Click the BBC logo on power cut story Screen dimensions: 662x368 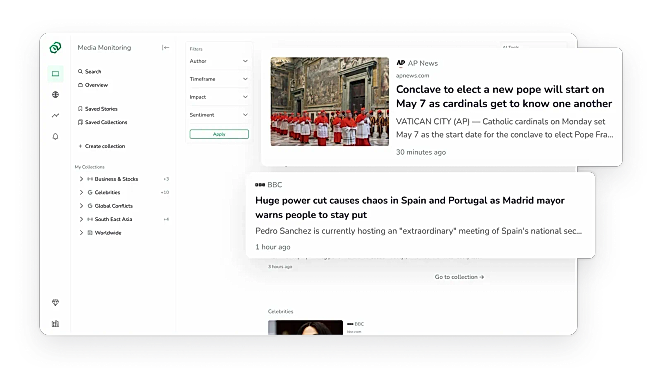pos(260,185)
